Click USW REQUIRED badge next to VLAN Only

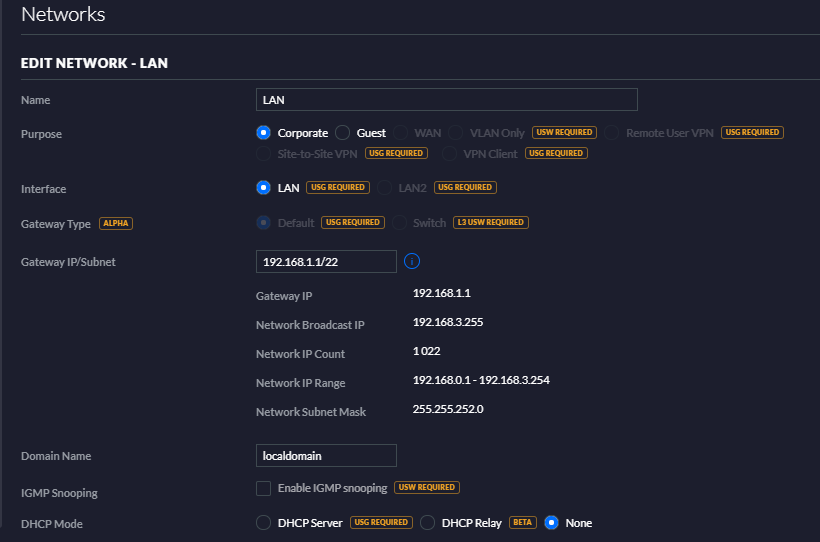(564, 132)
